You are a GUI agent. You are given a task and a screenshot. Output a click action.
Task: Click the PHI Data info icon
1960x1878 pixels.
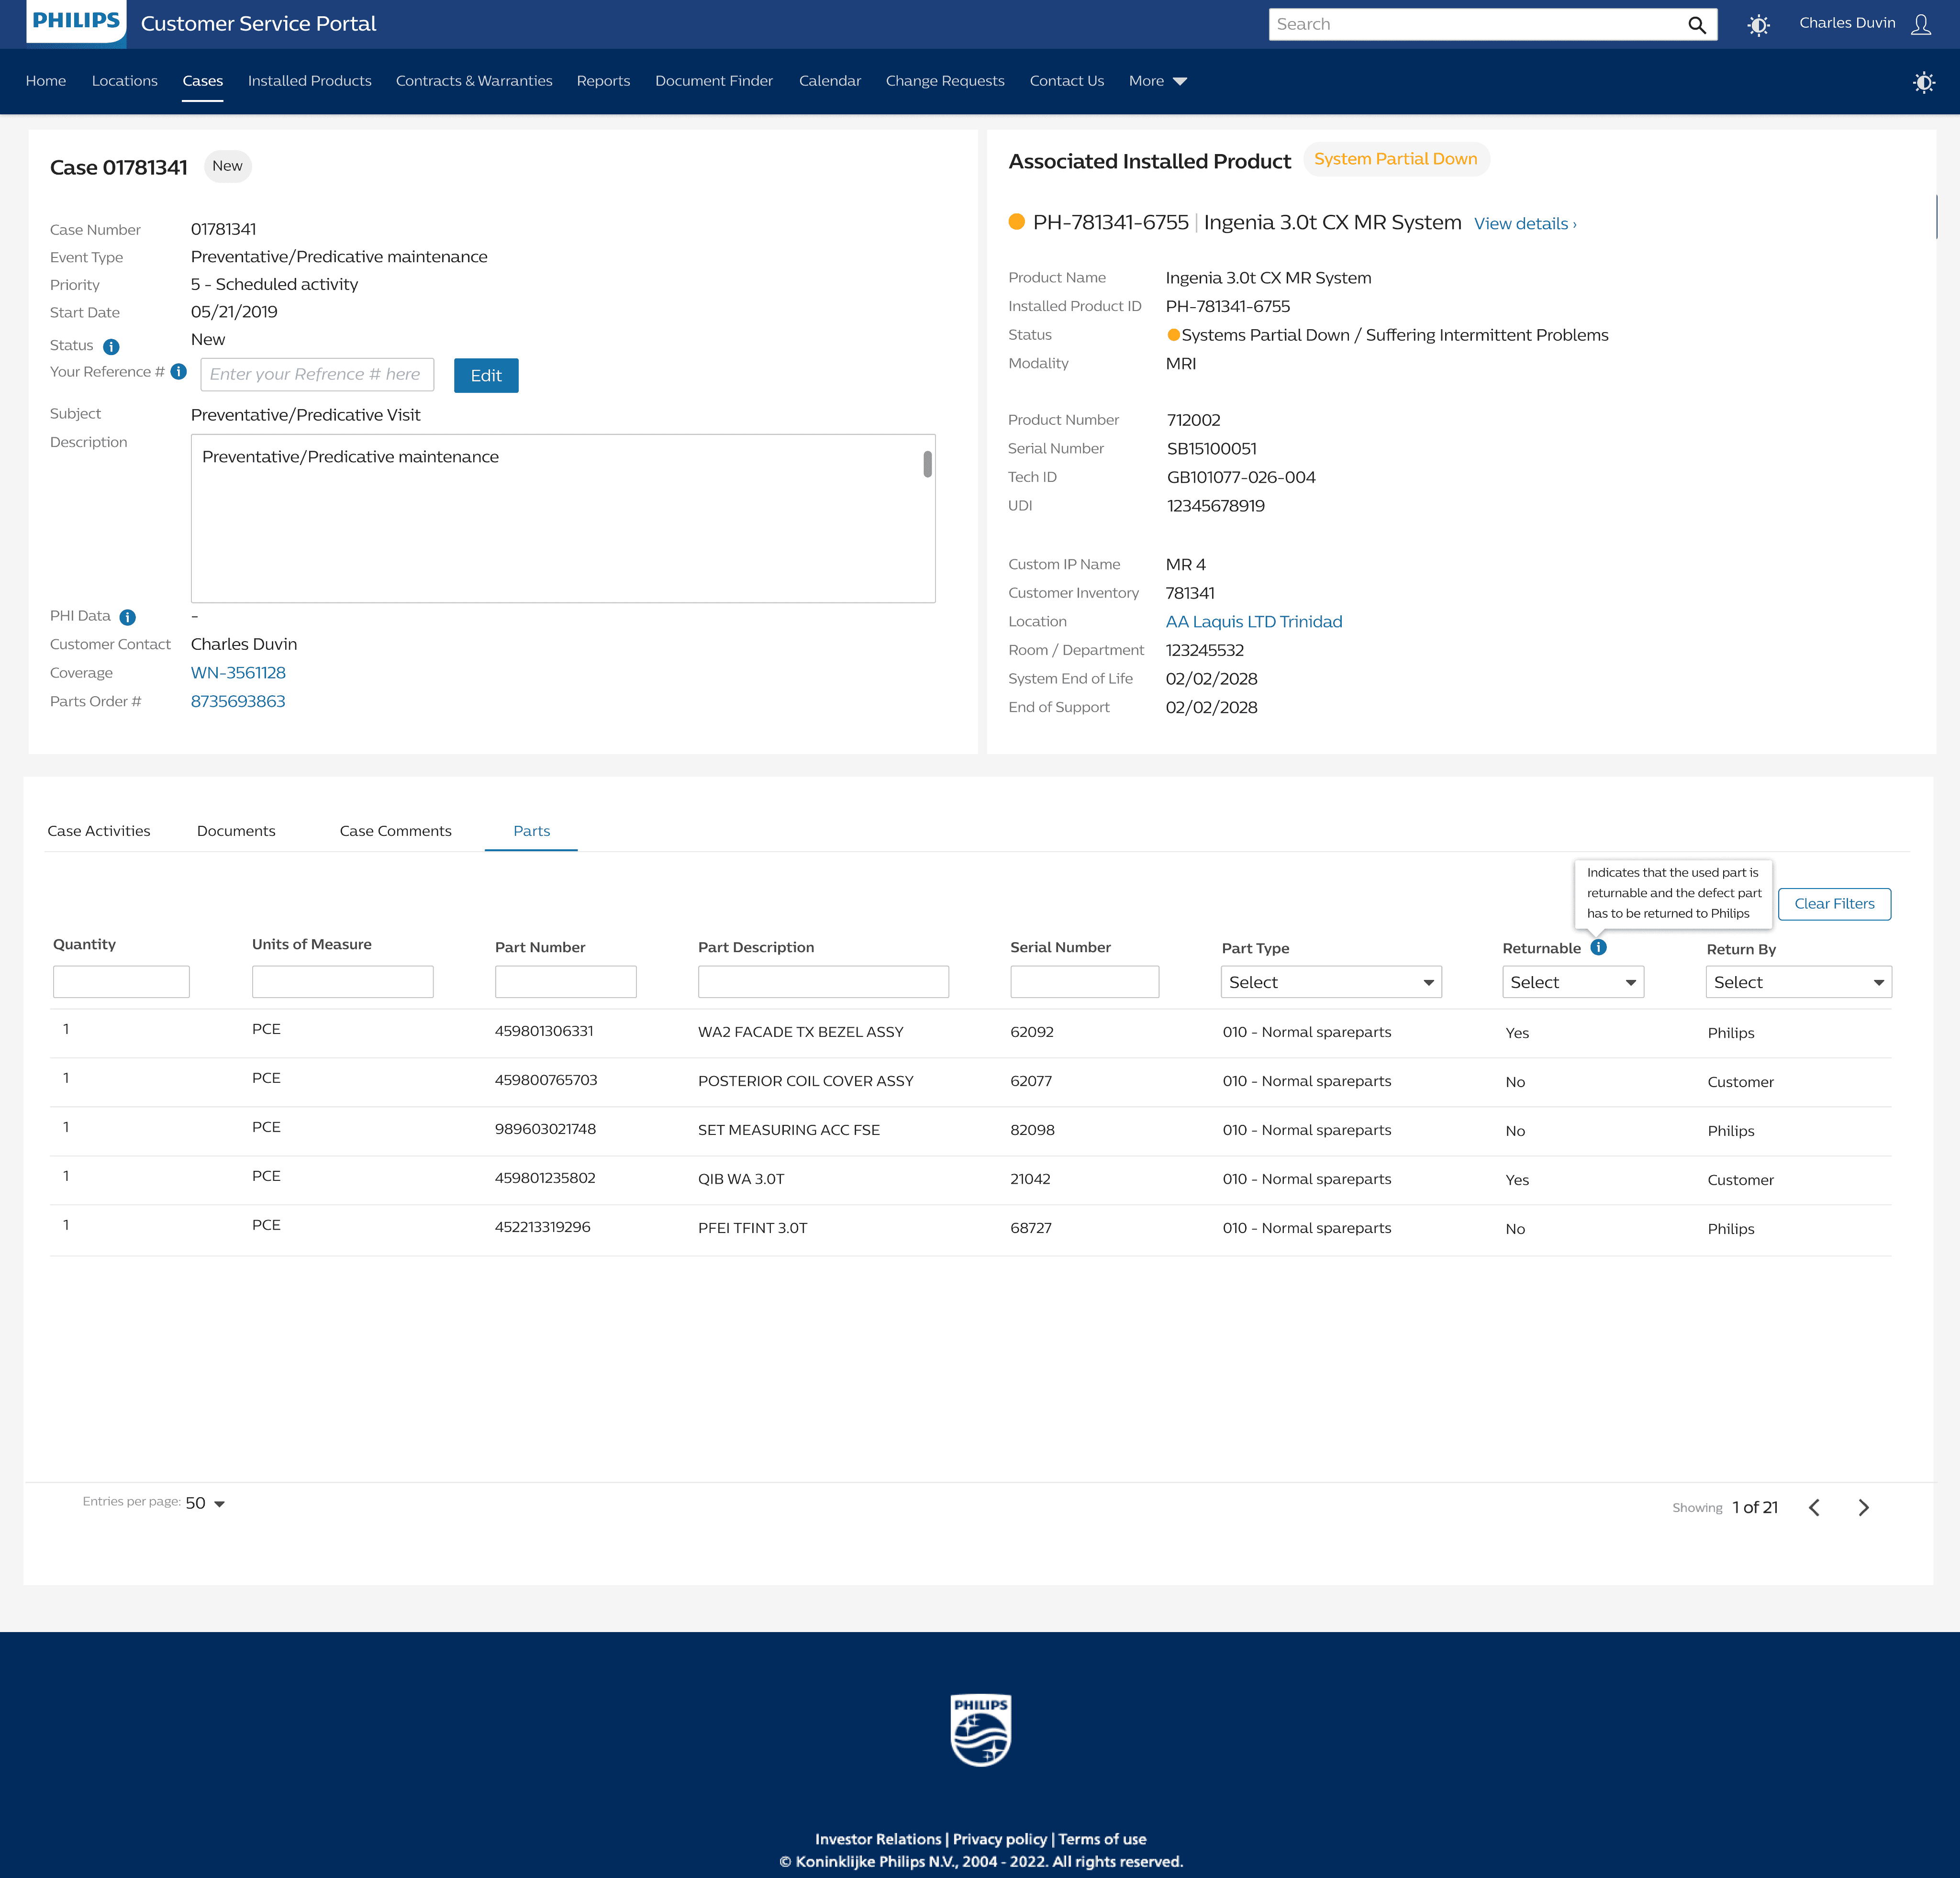[x=127, y=617]
